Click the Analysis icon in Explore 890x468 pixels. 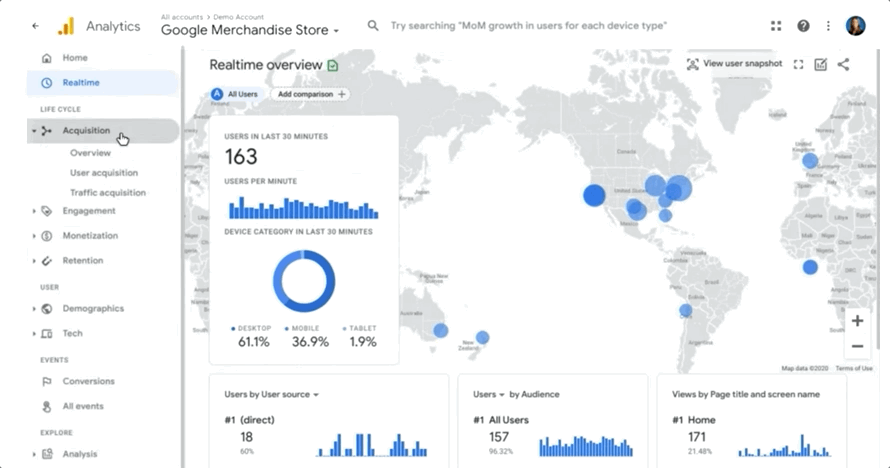click(x=47, y=454)
